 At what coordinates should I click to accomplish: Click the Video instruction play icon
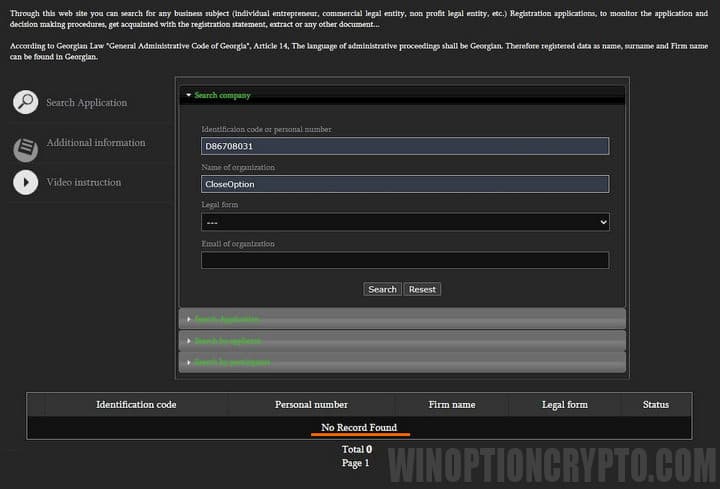click(26, 182)
